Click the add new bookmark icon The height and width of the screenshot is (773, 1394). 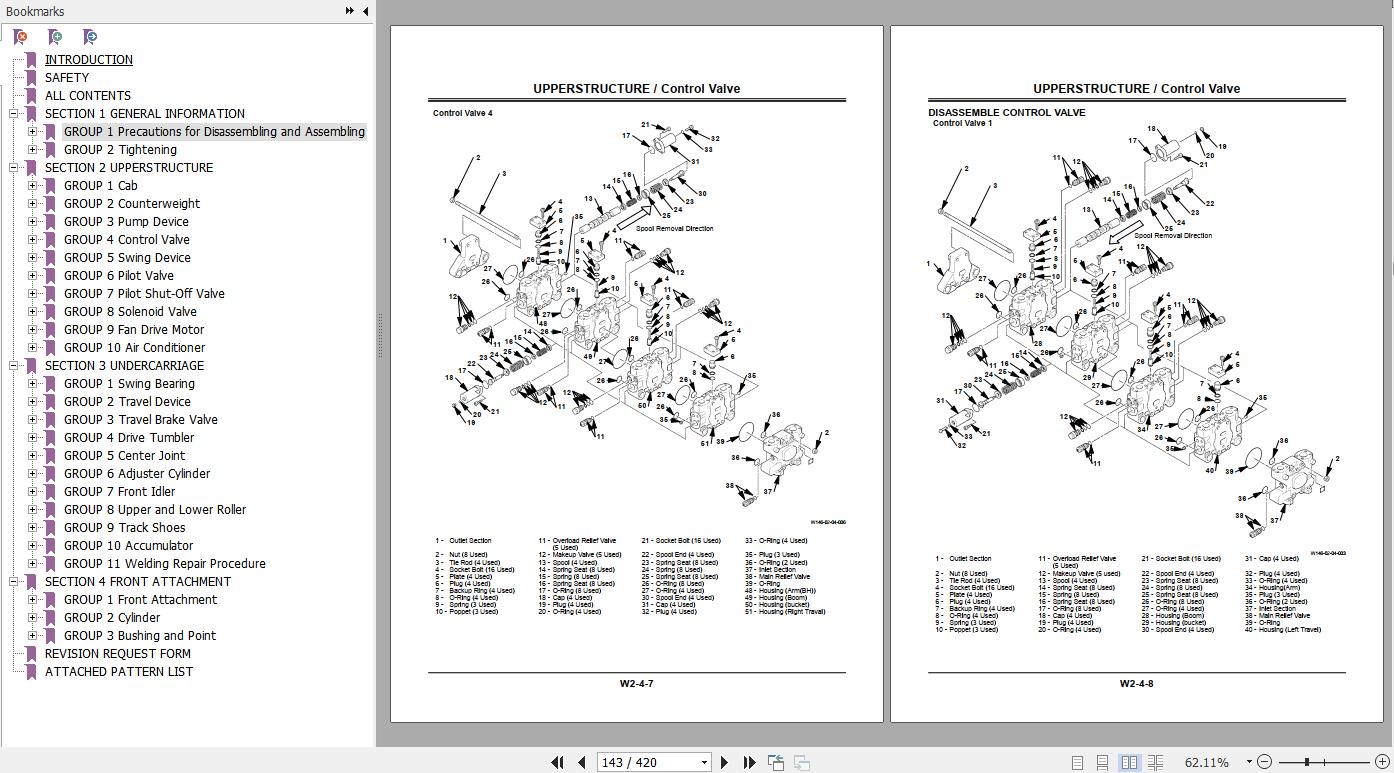[x=55, y=37]
